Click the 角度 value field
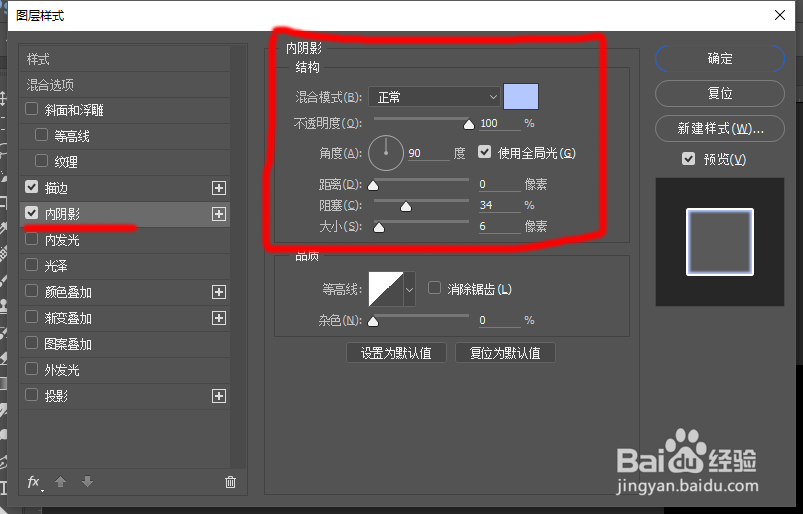Image resolution: width=803 pixels, height=514 pixels. (429, 154)
